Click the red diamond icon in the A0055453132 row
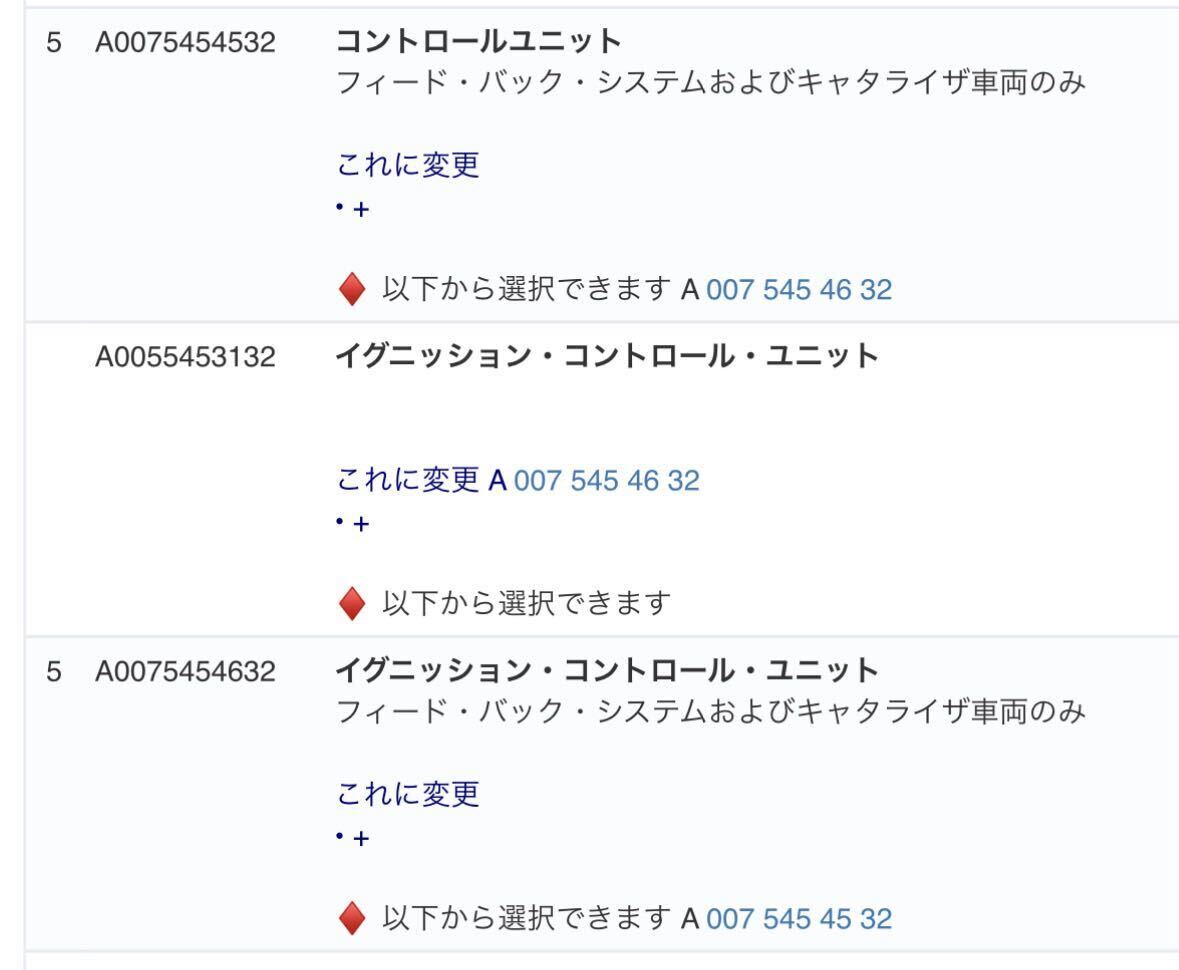Viewport: 1179px width, 970px height. click(x=353, y=604)
